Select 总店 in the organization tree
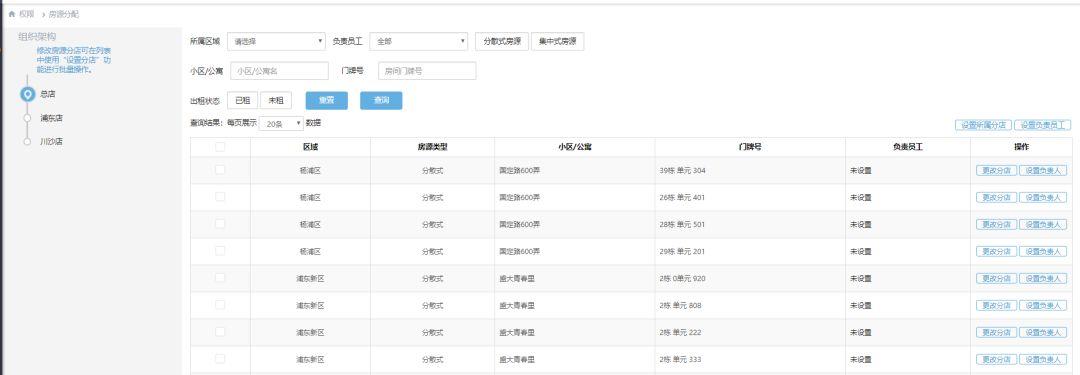The width and height of the screenshot is (1080, 375). click(x=48, y=94)
